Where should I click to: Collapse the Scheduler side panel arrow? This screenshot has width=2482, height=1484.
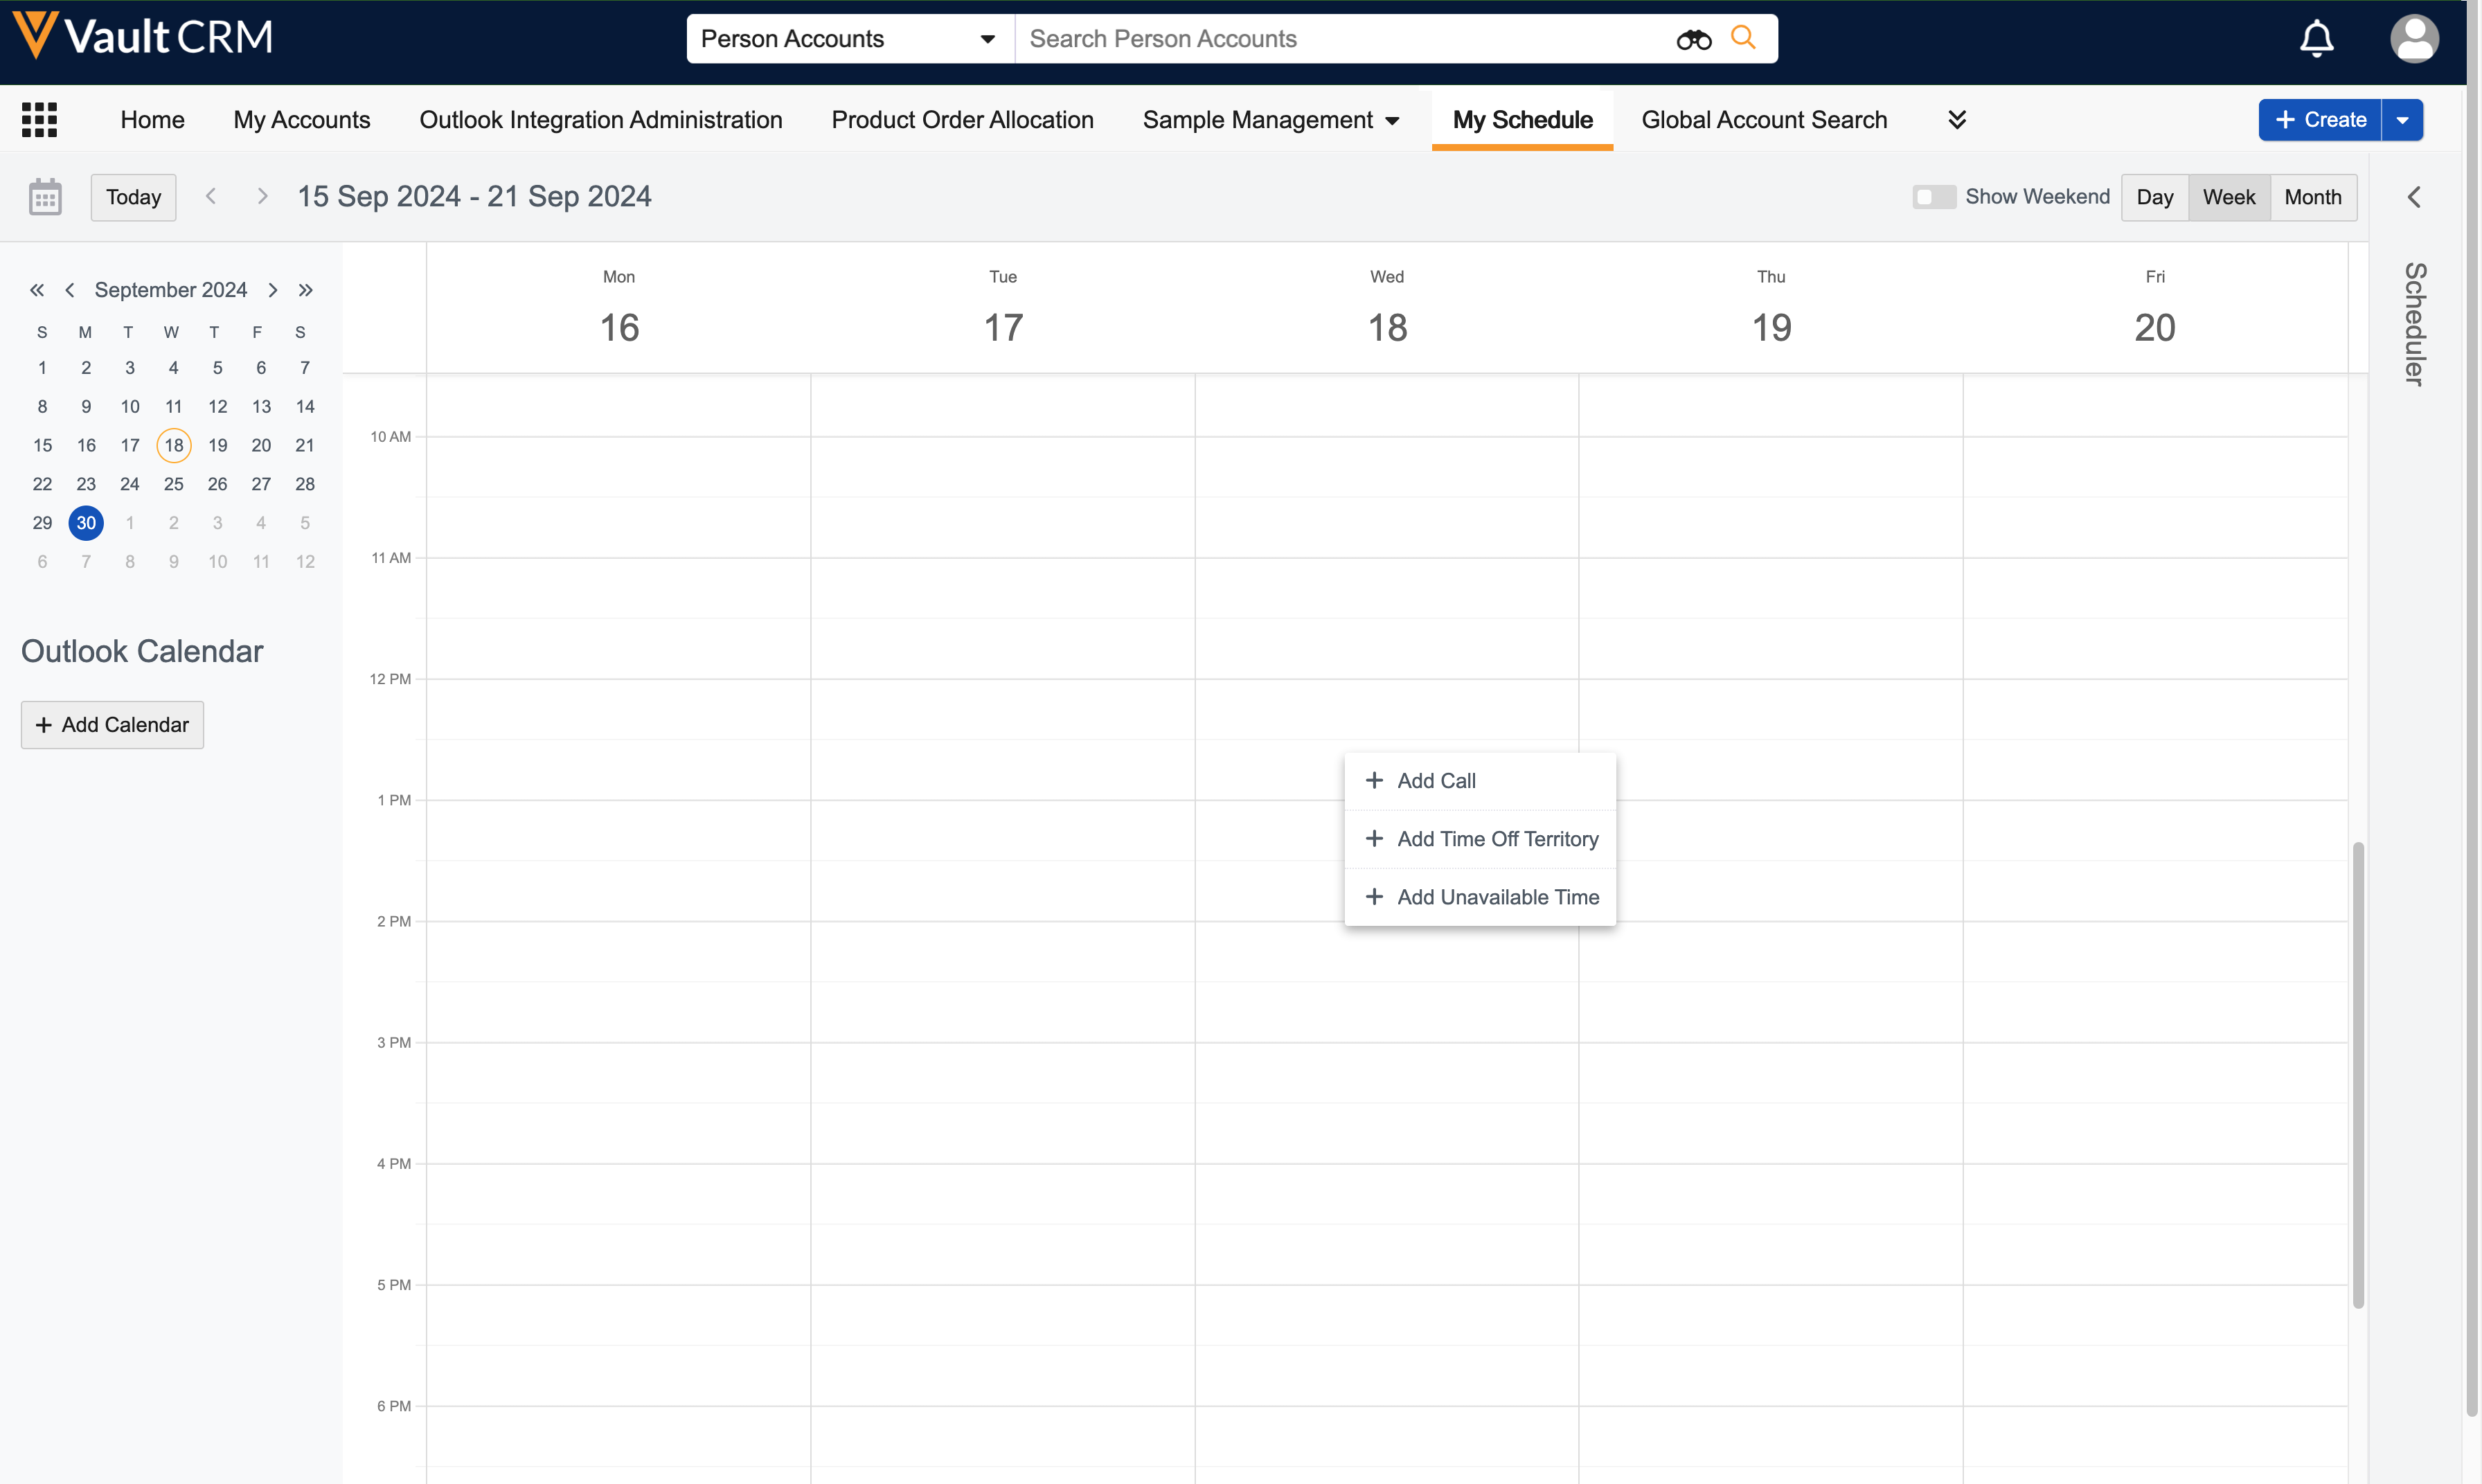click(x=2414, y=197)
